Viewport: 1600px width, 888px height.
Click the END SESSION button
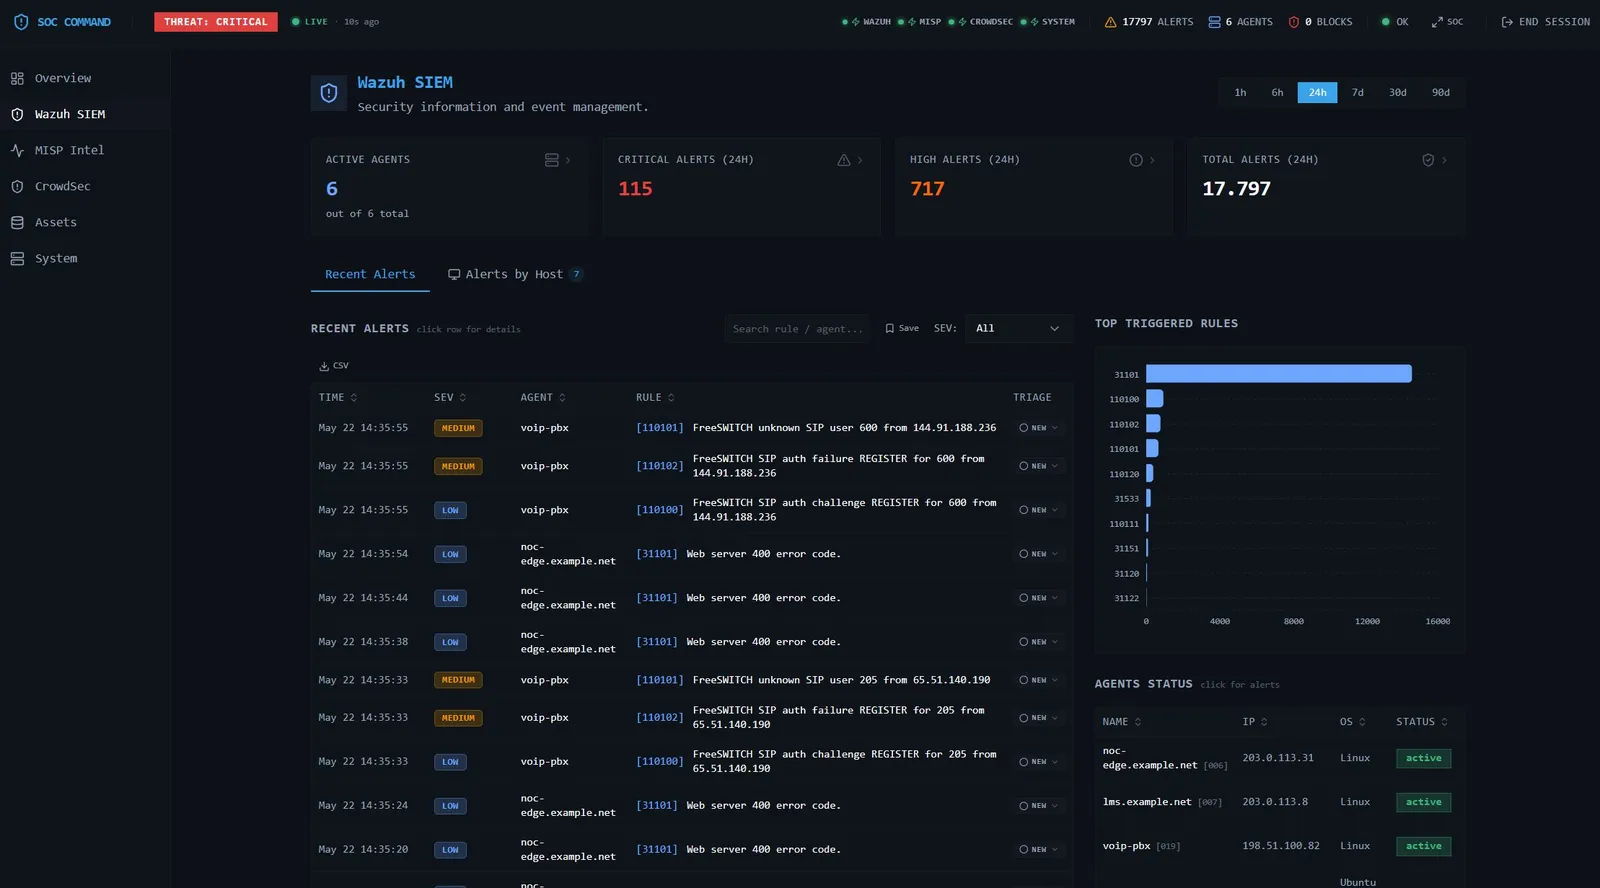[x=1545, y=22]
